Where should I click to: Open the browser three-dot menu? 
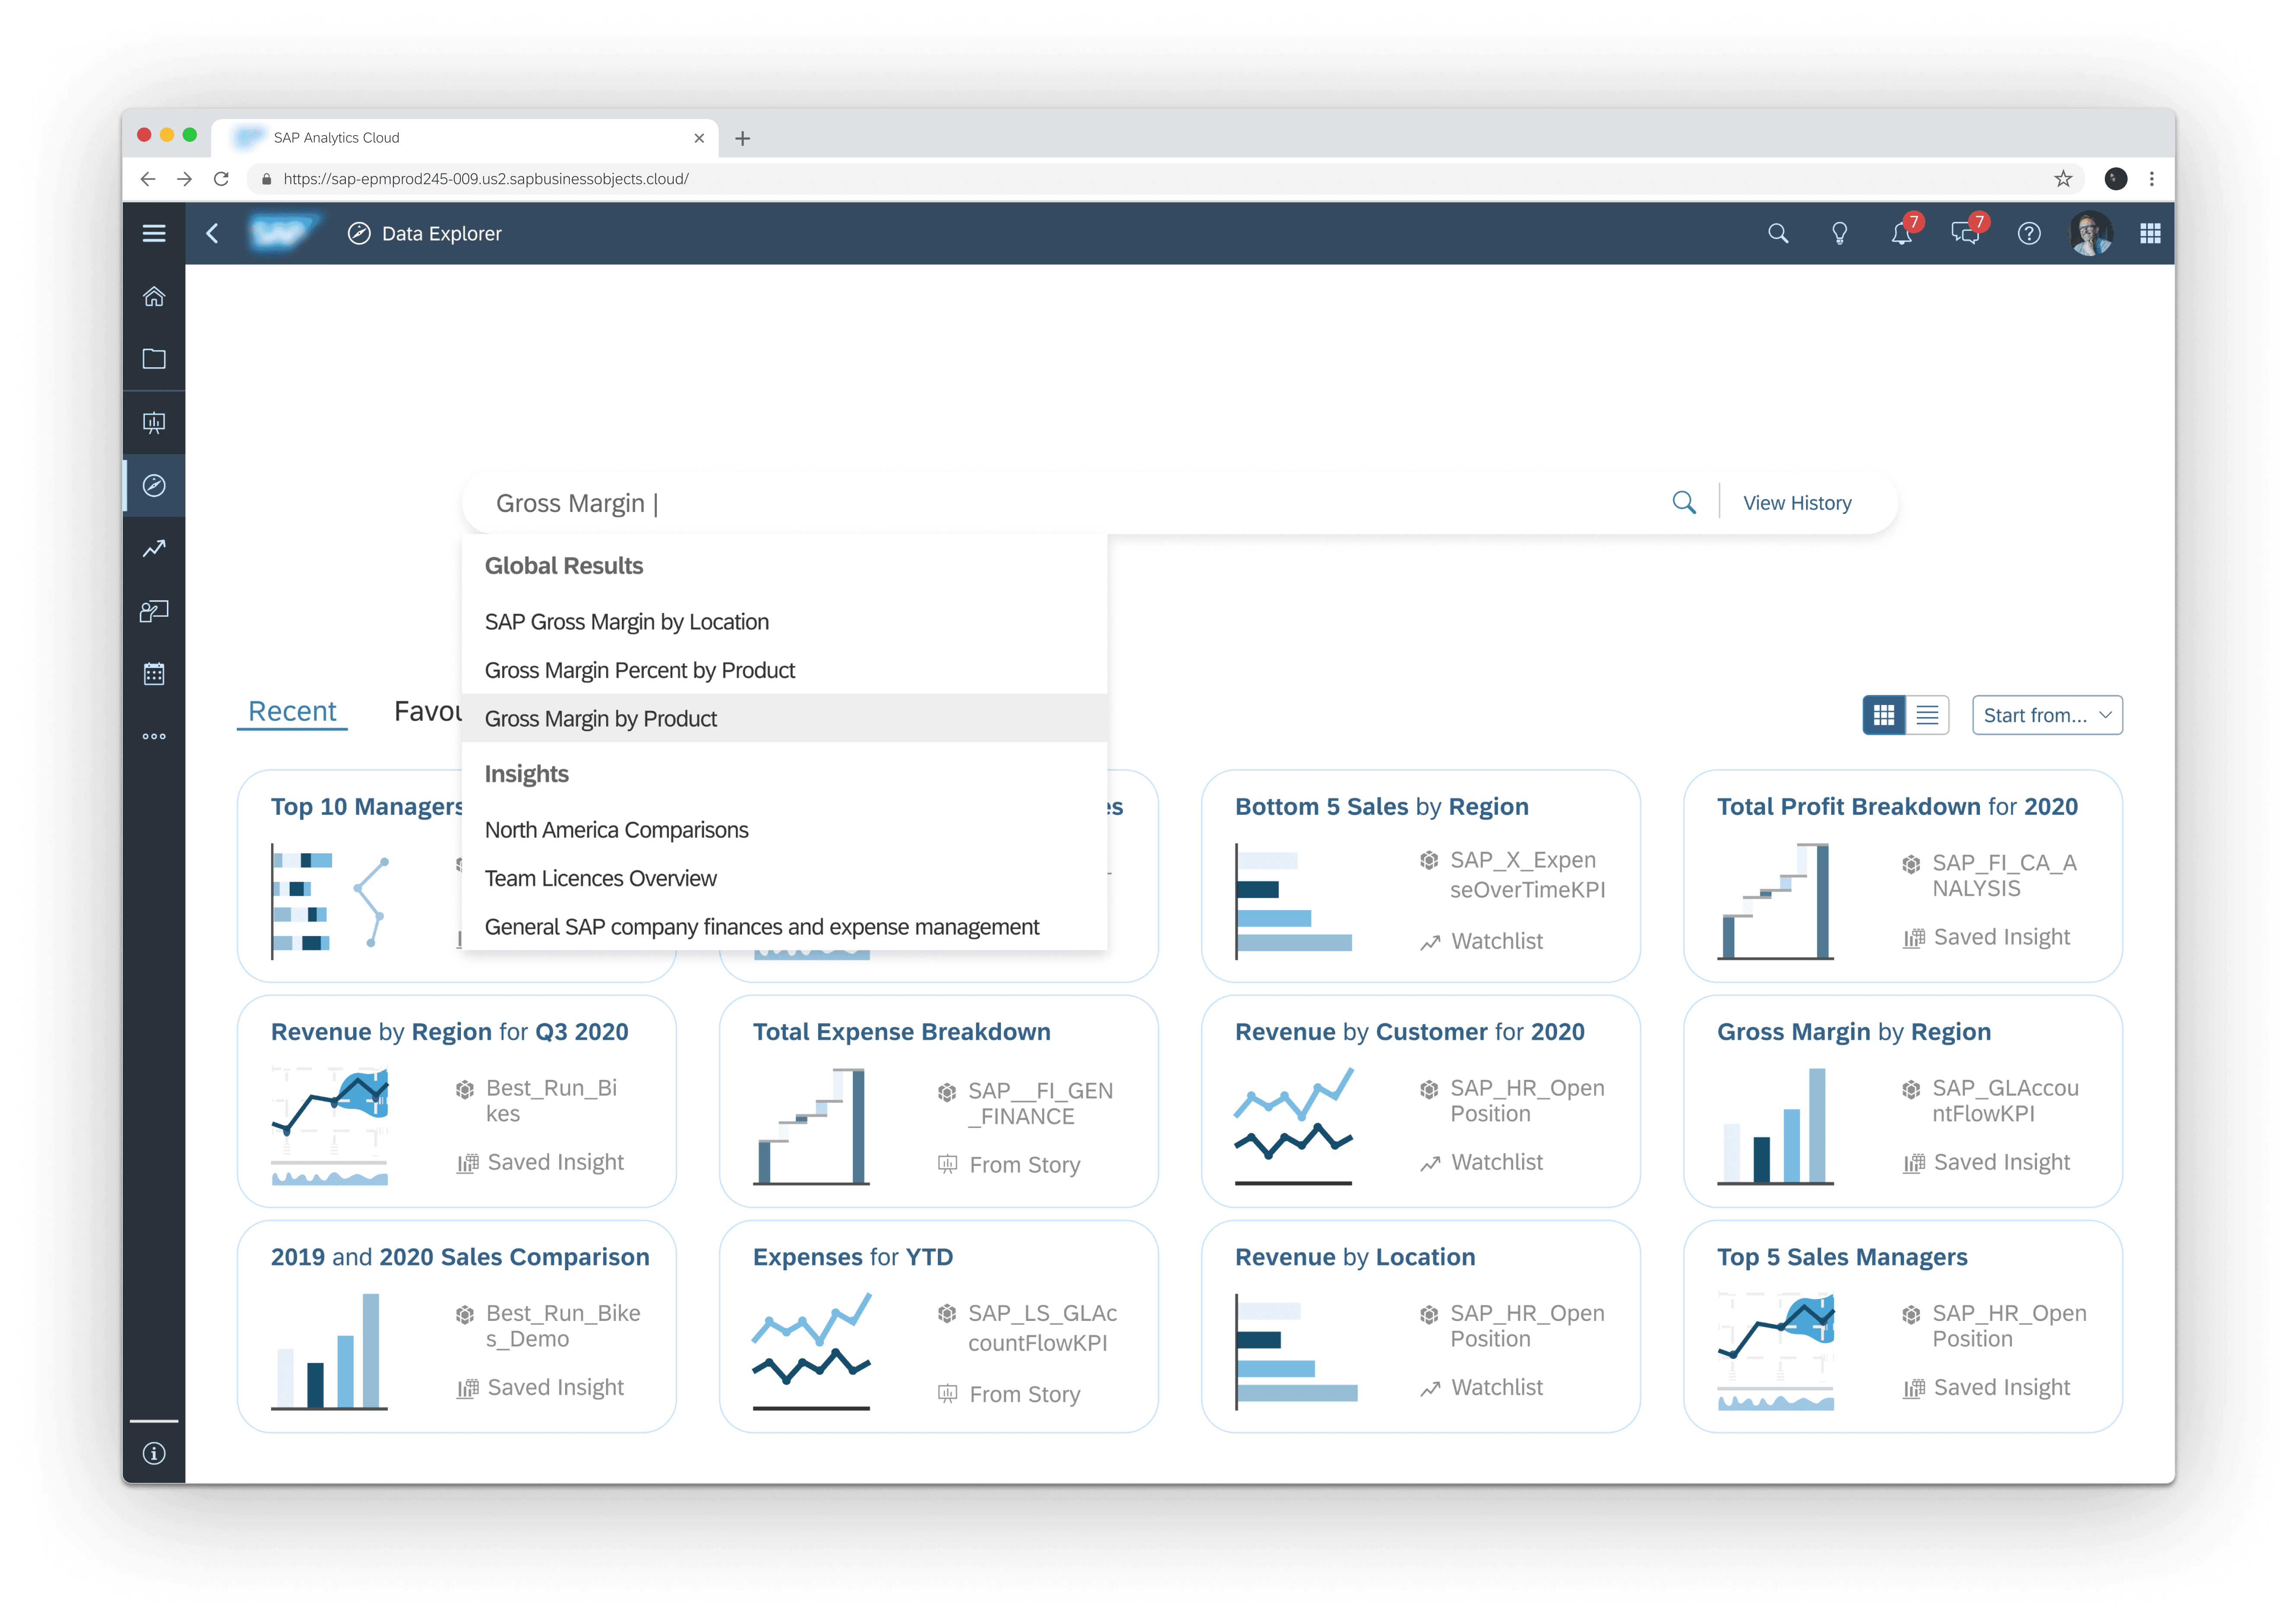pos(2152,179)
